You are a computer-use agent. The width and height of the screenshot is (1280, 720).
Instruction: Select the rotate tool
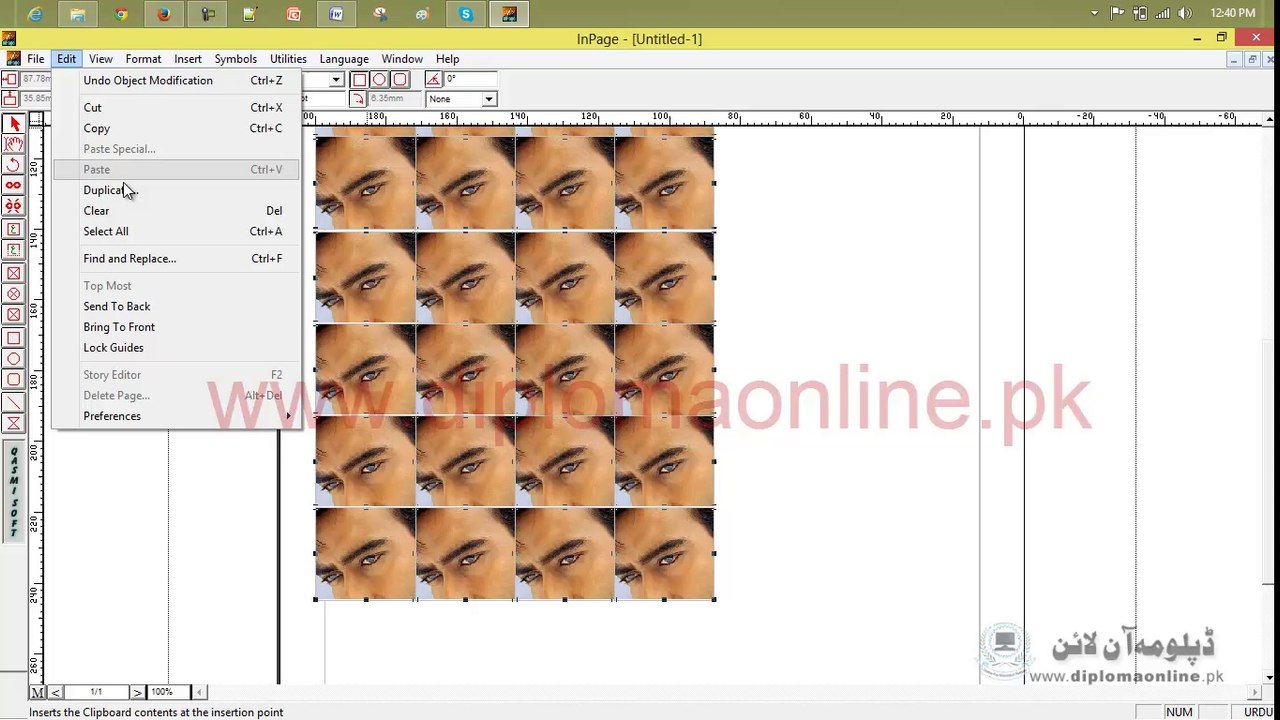pos(14,165)
